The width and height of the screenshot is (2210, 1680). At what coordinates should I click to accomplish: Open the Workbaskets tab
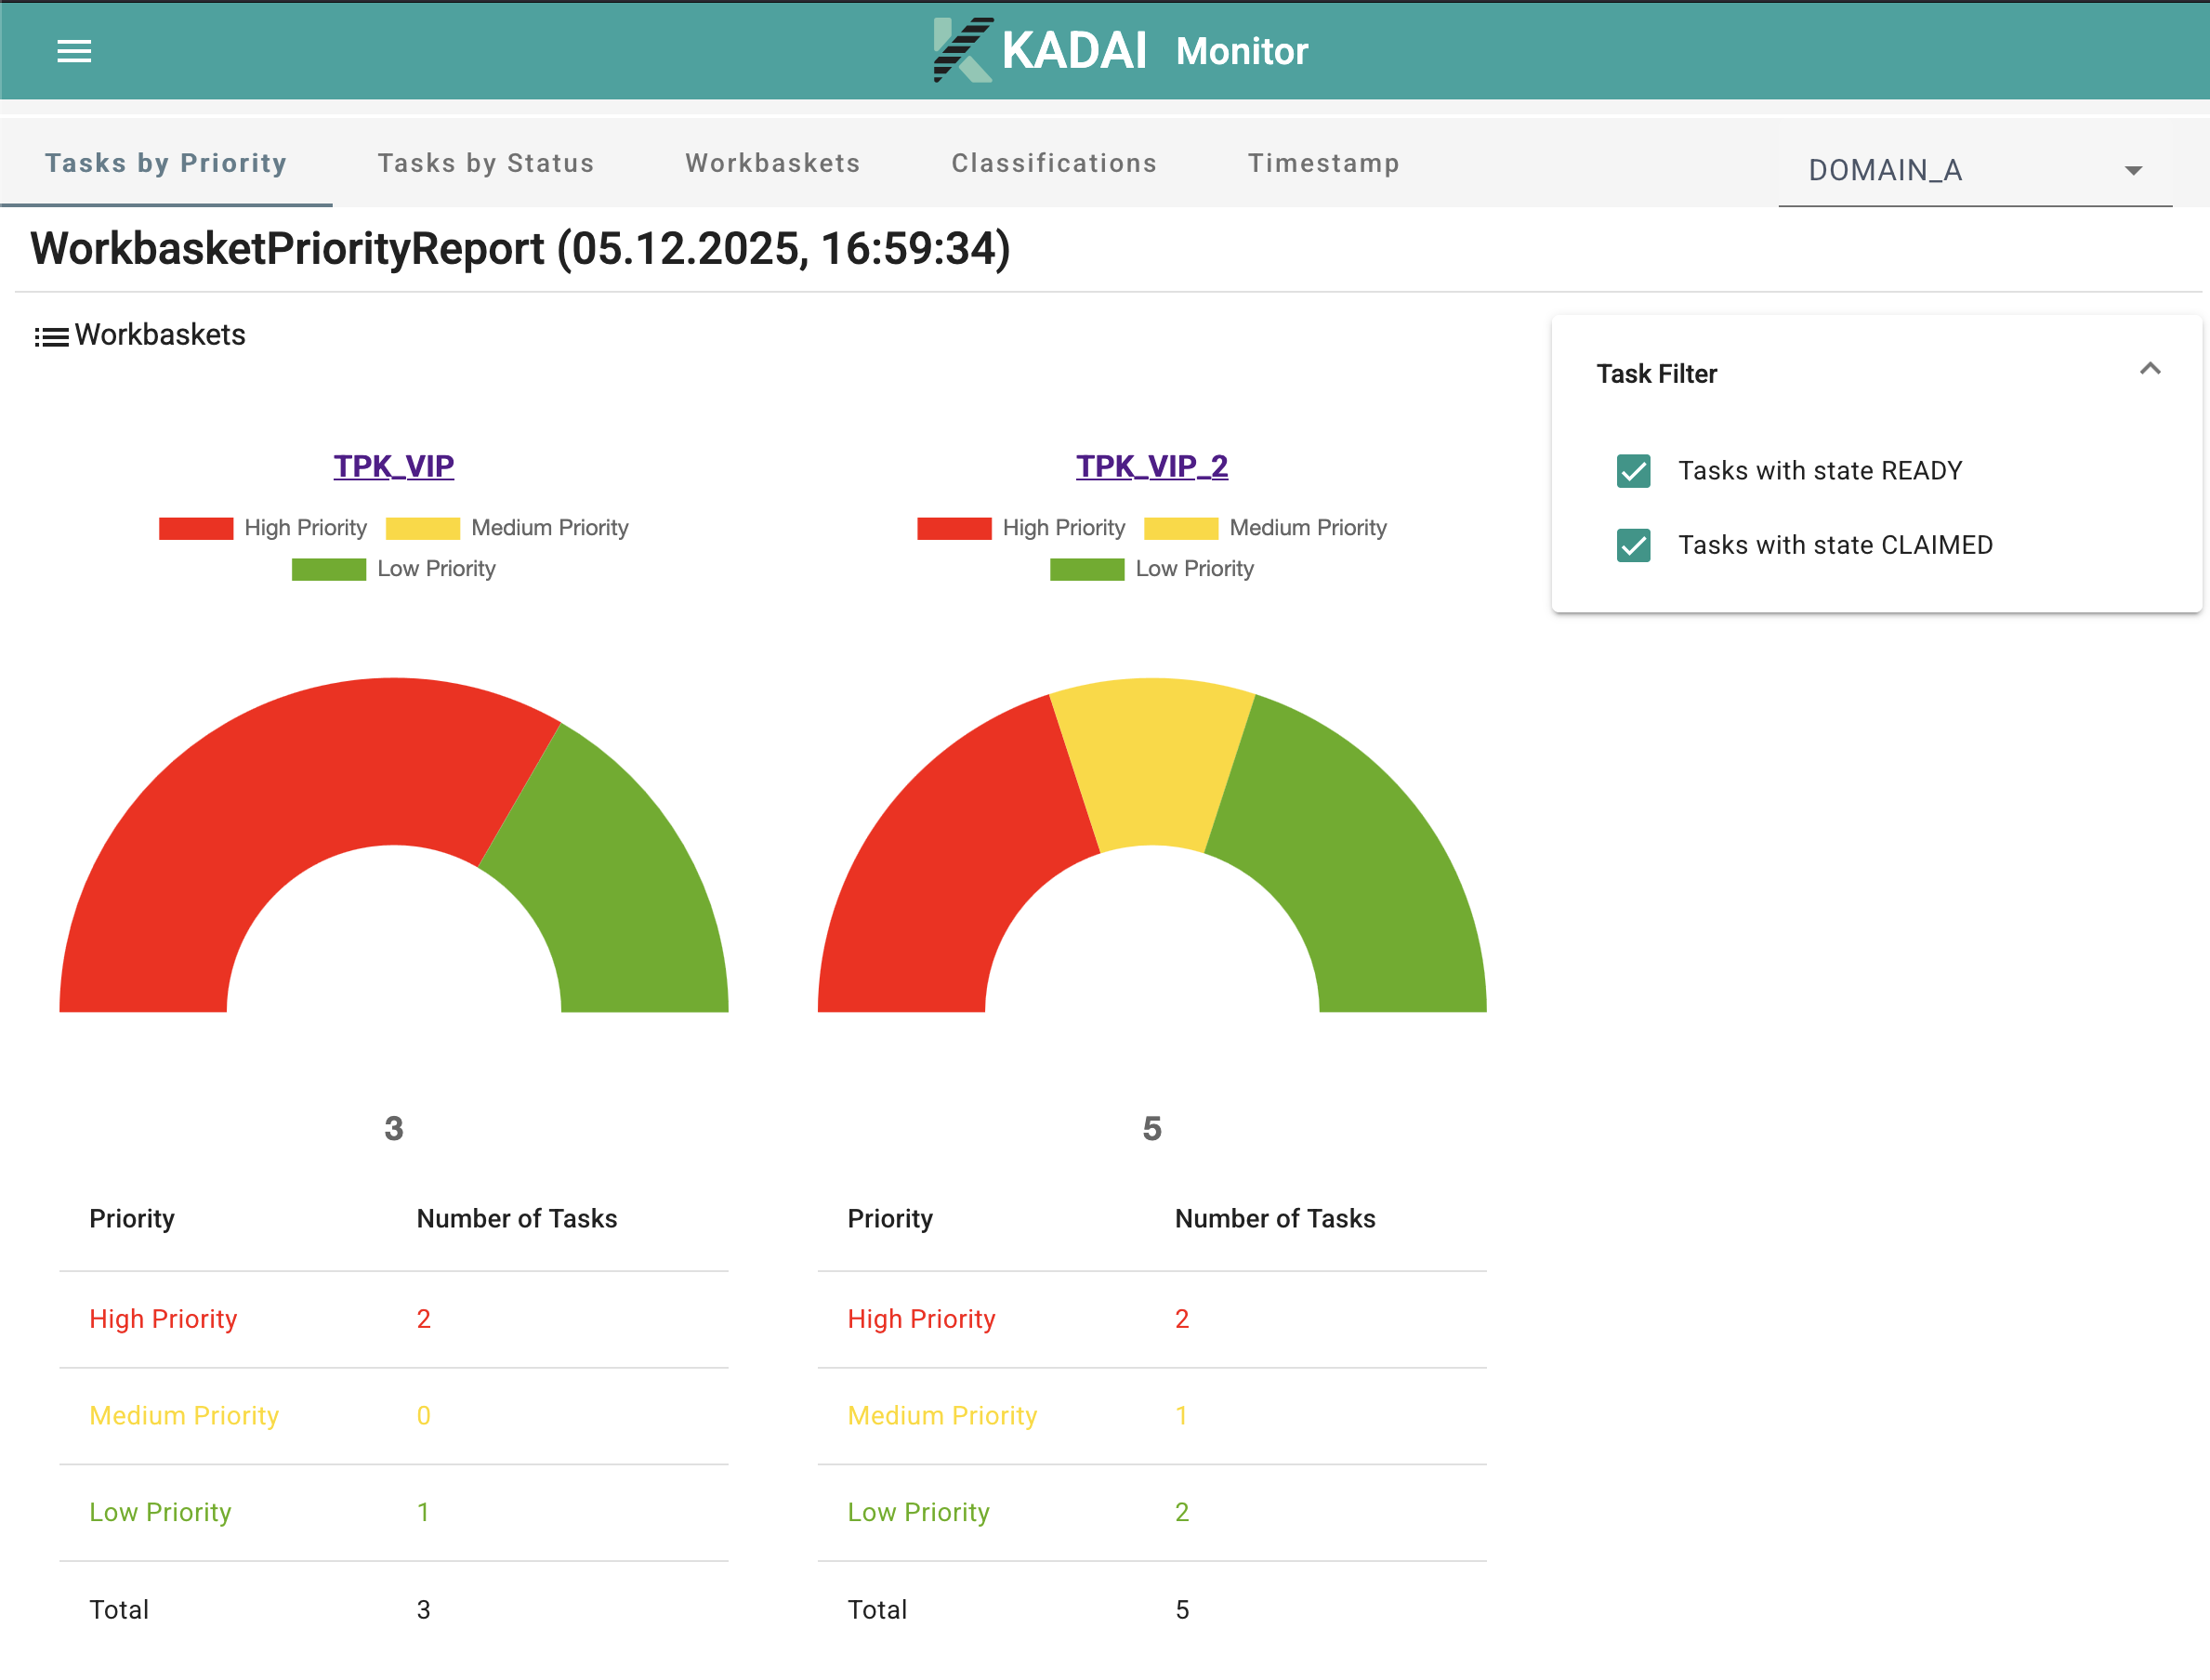pos(772,163)
